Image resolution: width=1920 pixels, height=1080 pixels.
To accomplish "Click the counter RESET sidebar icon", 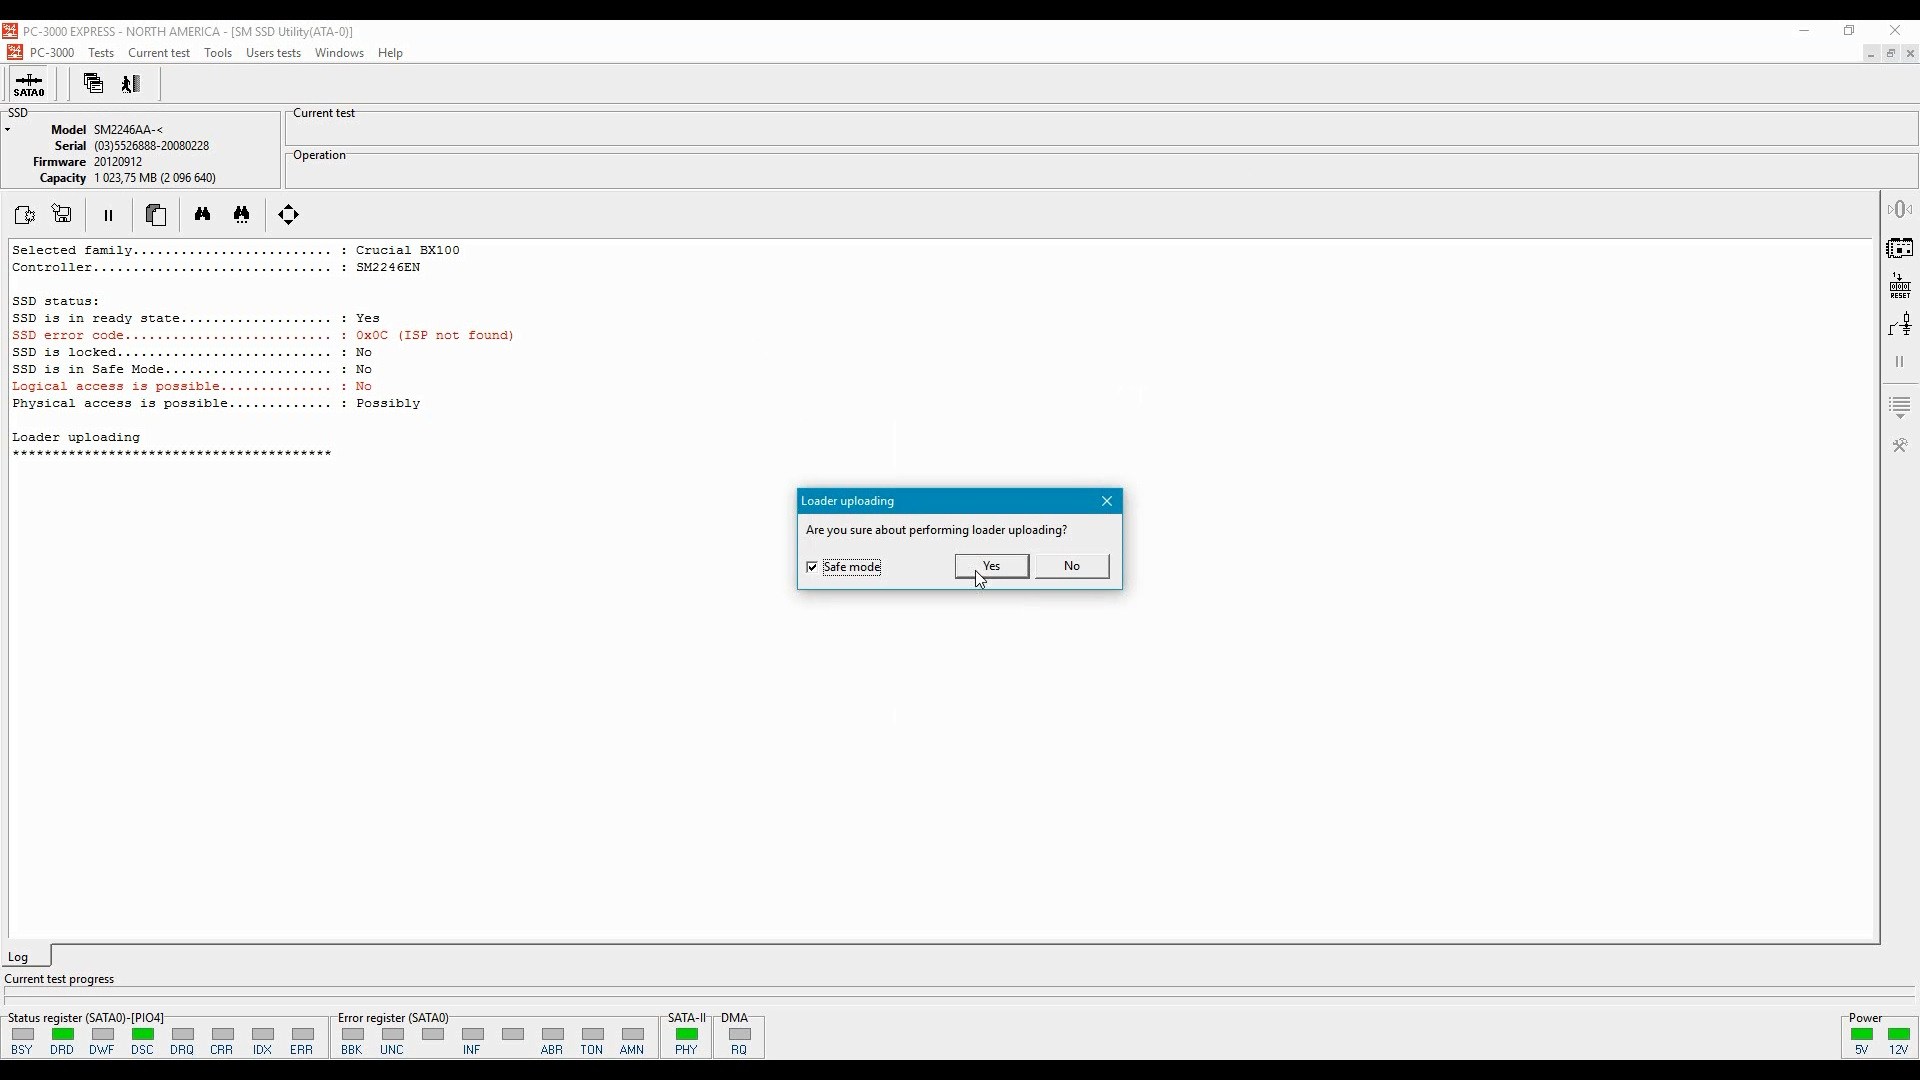I will tap(1900, 286).
